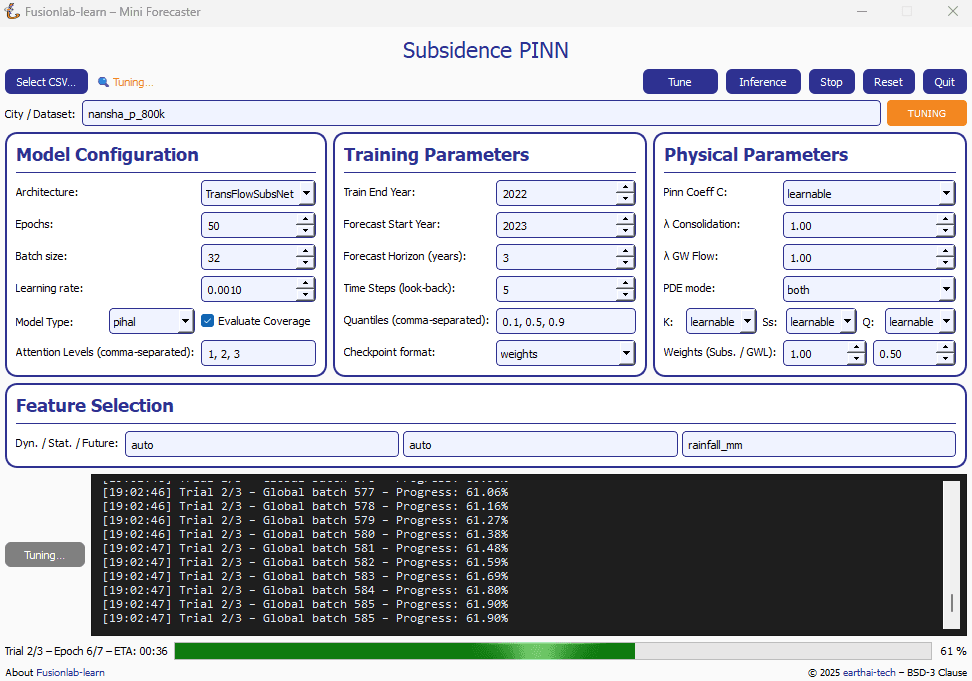The height and width of the screenshot is (681, 972).
Task: Open the Fusionlab-learn about link
Action: (70, 672)
